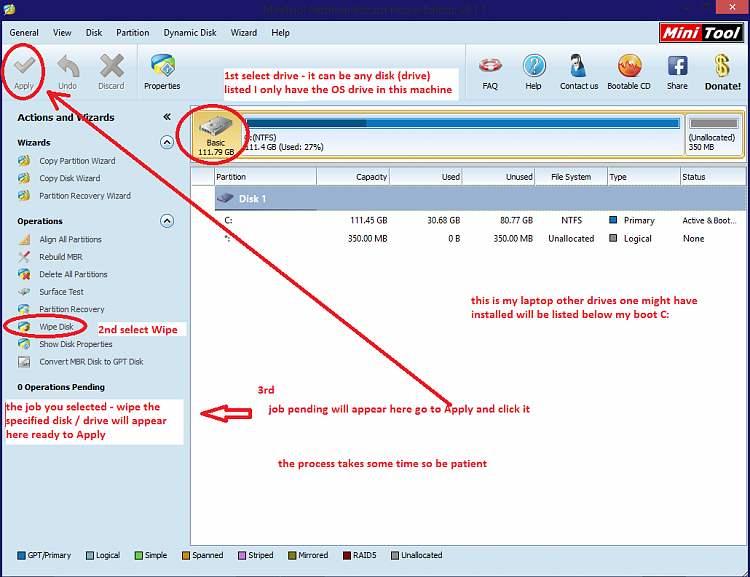Select the C: partition row

pyautogui.click(x=480, y=220)
